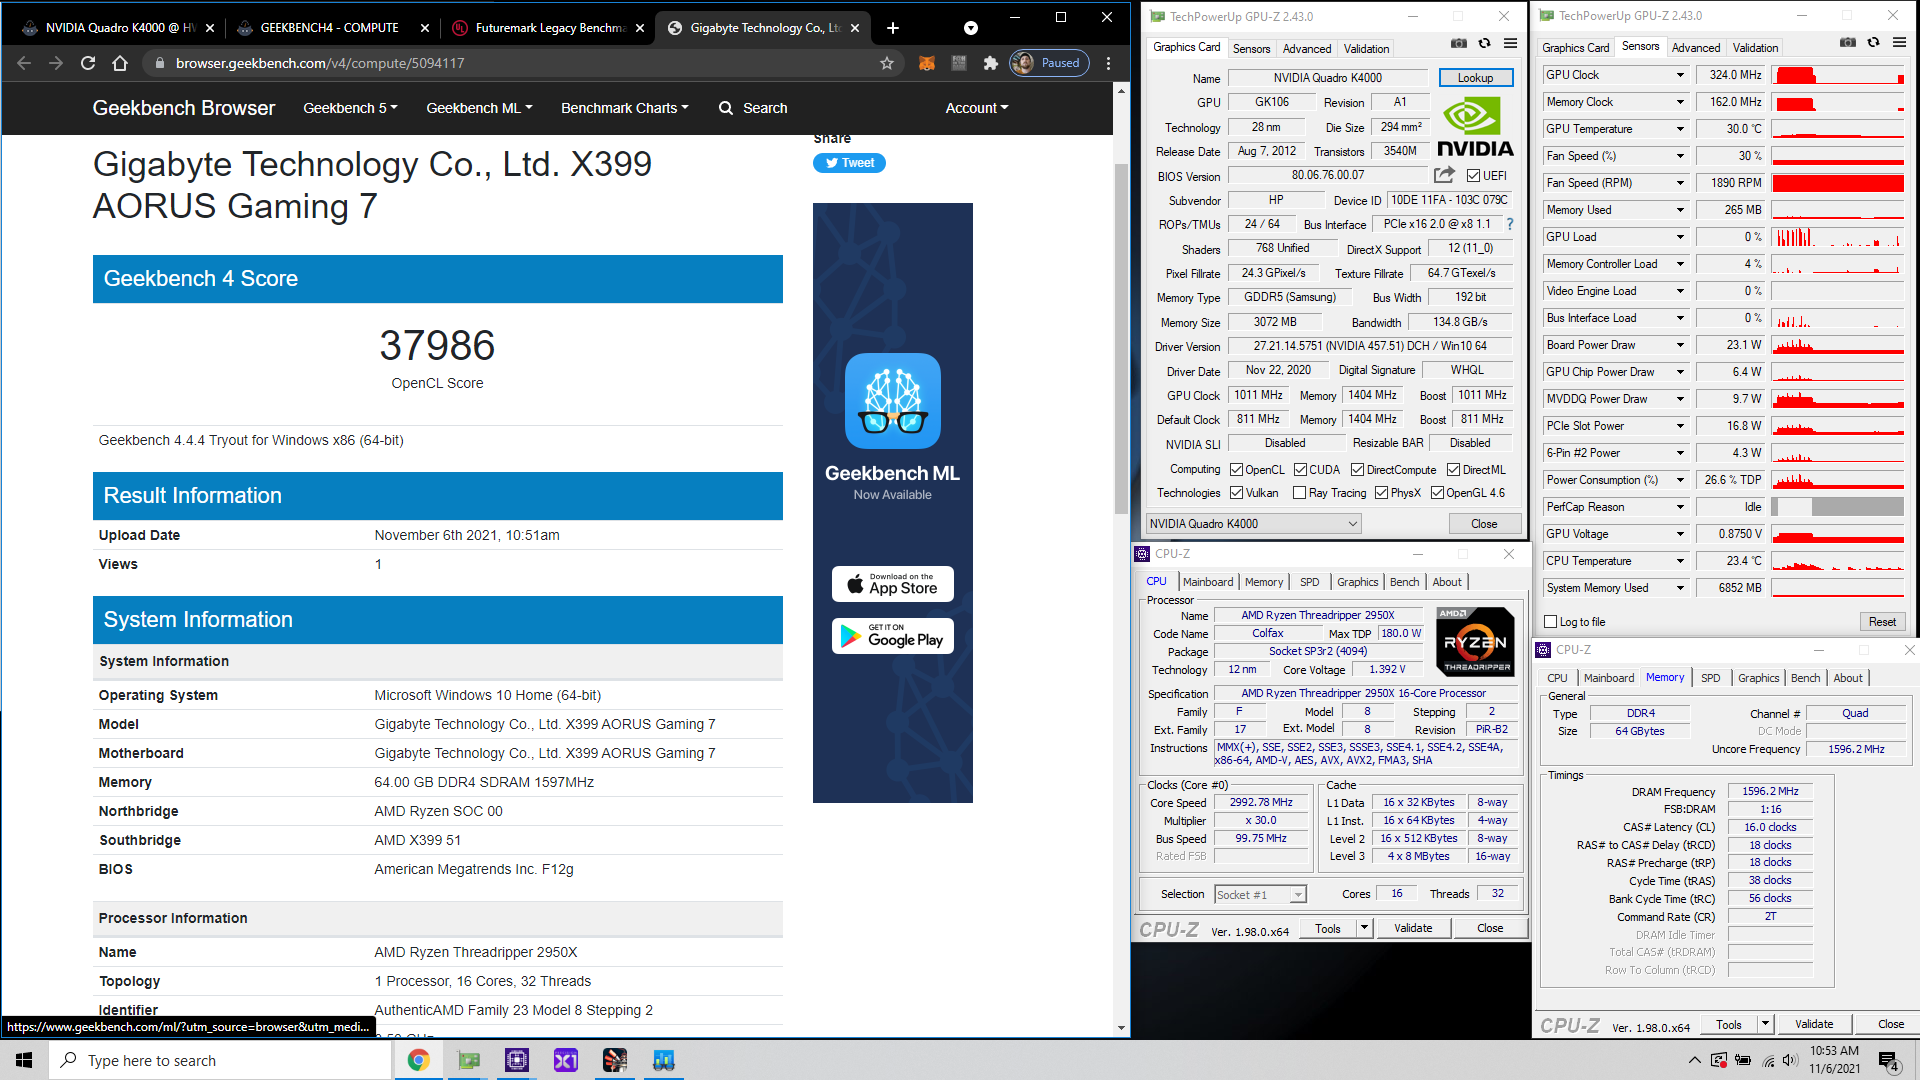Toggle DirectML checkbox in GPU-Z

pyautogui.click(x=1453, y=470)
